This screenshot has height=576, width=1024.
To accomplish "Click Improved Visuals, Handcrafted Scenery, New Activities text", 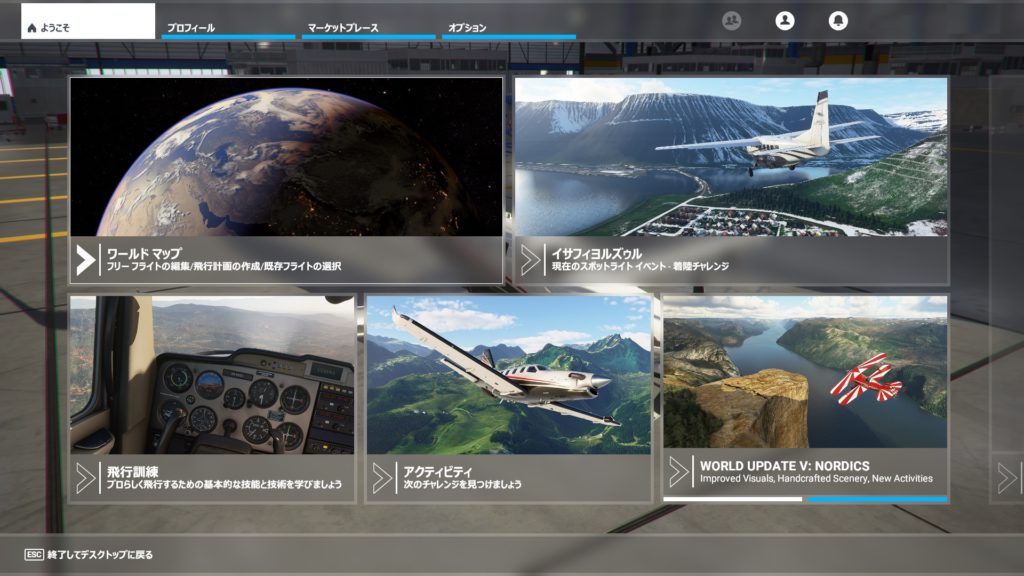I will pyautogui.click(x=816, y=479).
